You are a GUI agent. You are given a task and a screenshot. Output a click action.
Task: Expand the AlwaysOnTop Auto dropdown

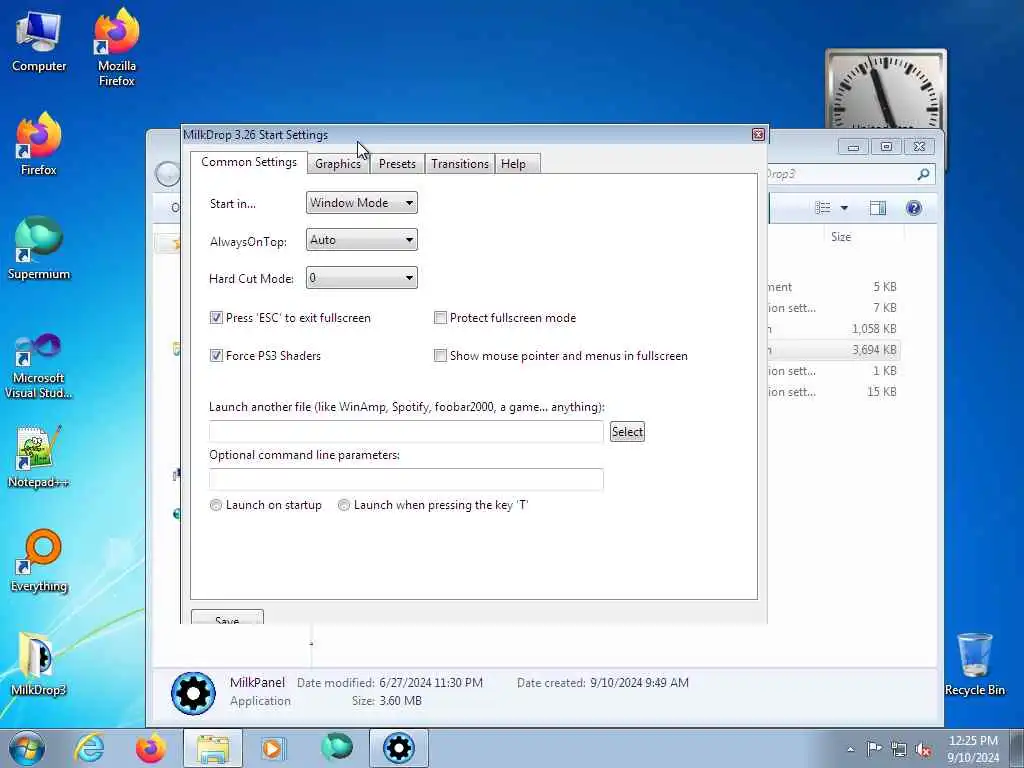click(x=361, y=240)
